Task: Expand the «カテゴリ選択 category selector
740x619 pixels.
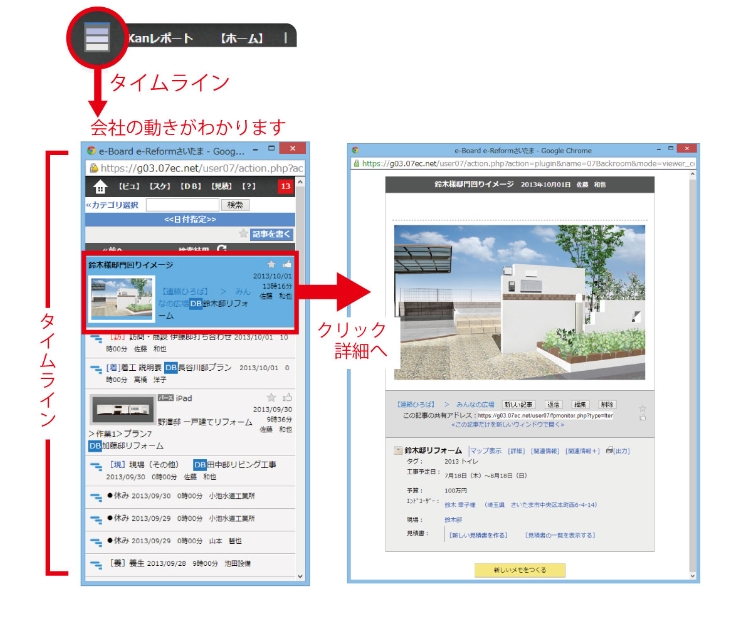Action: click(x=112, y=204)
